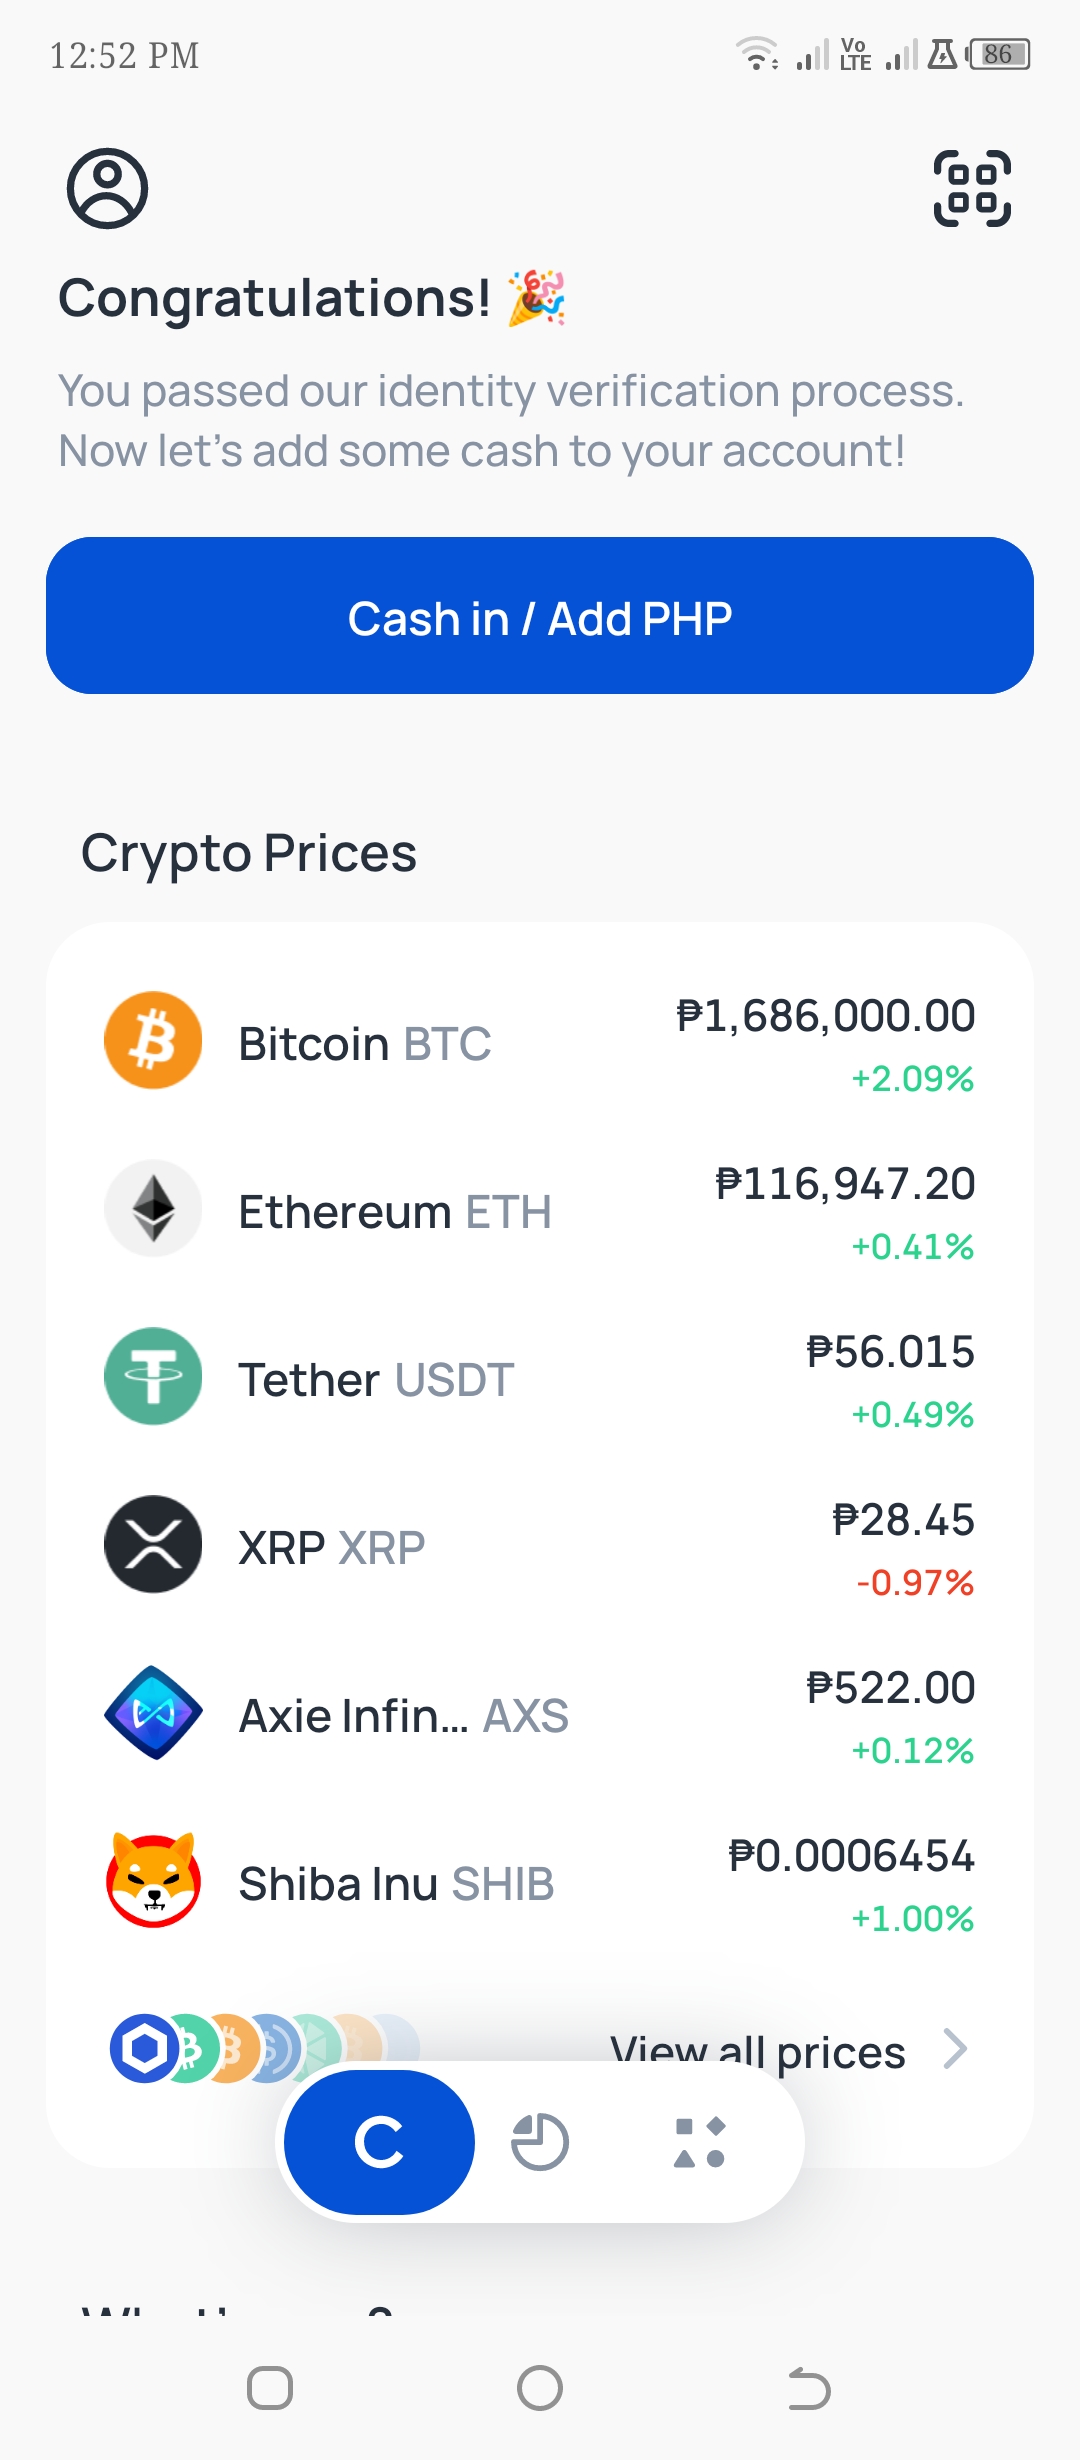Tap the Shiba Inu dog icon

tap(153, 1880)
